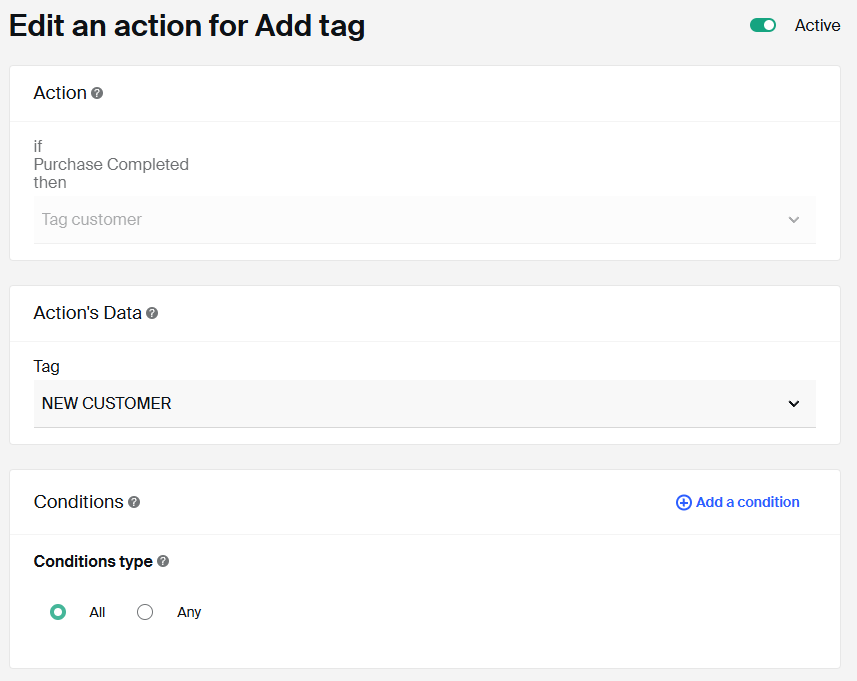Screen dimensions: 857x681
Task: Click the chevron in Tag customer field
Action: click(794, 220)
